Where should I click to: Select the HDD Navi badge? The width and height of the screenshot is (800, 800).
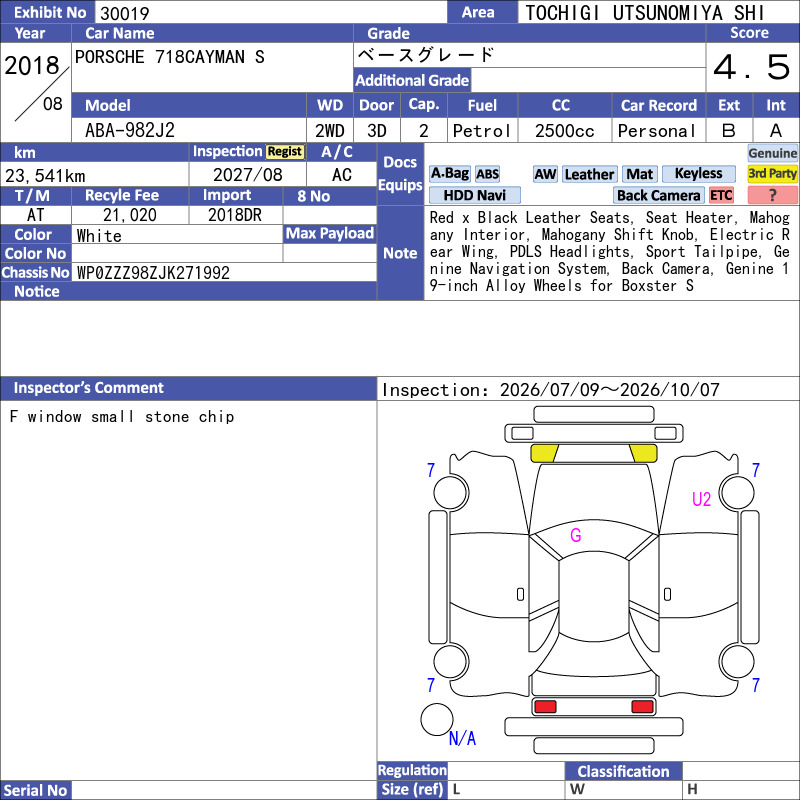point(475,195)
